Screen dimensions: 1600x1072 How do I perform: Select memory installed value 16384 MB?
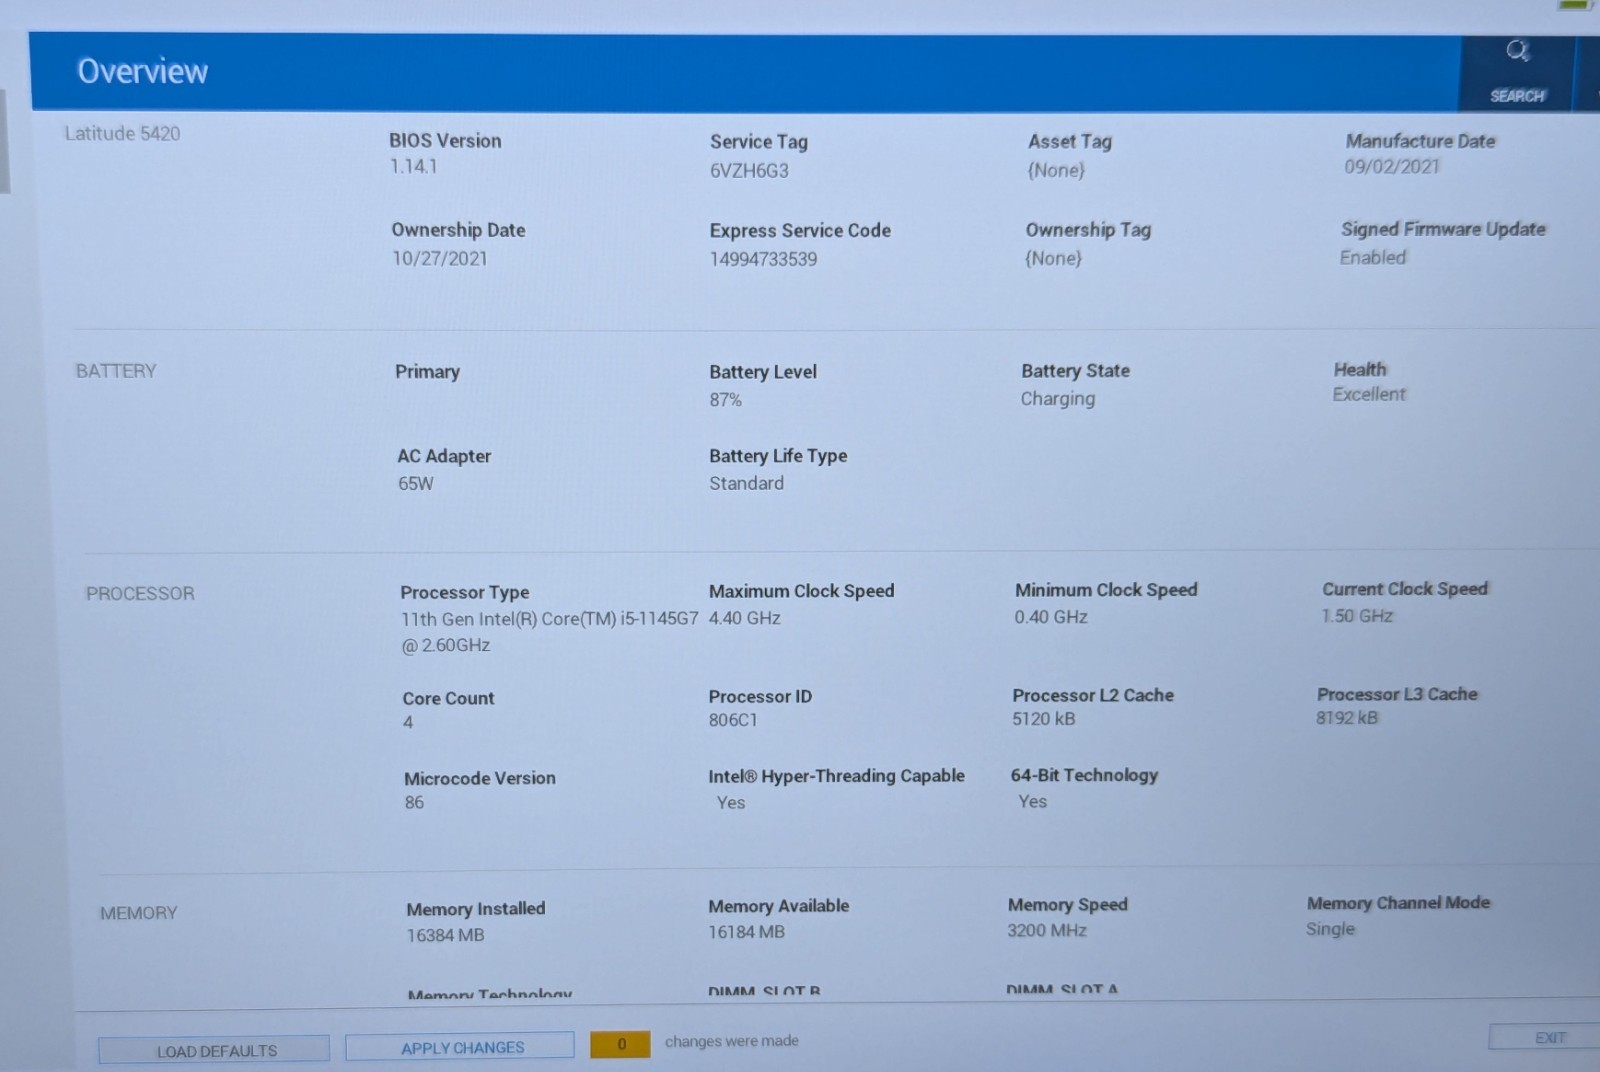point(445,935)
